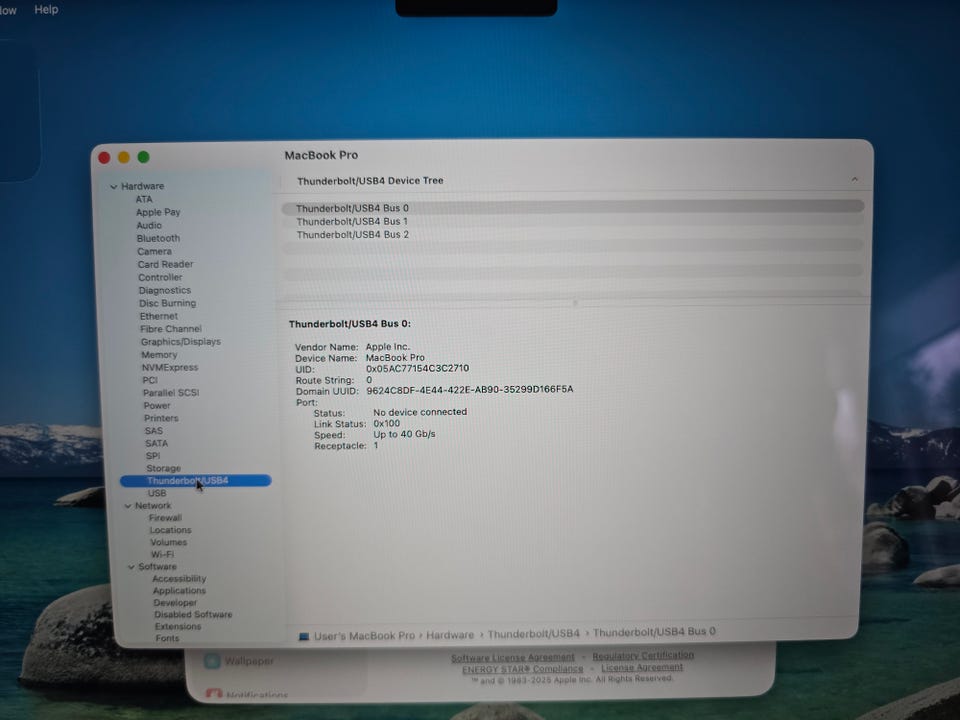
Task: Select Applications under Software
Action: (x=179, y=591)
